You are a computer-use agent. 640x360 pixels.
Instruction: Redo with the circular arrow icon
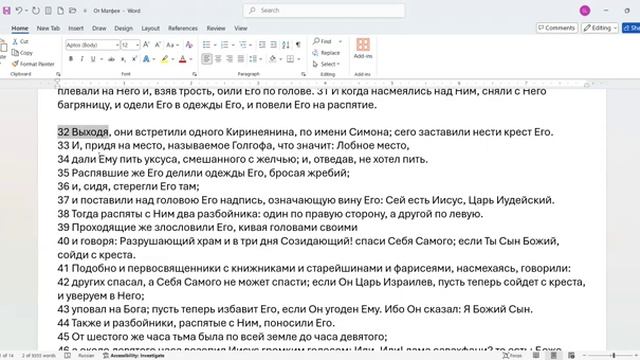tap(36, 11)
